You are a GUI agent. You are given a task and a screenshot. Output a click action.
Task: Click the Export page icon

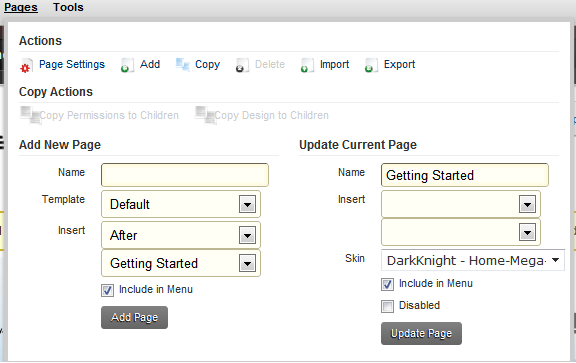click(371, 65)
